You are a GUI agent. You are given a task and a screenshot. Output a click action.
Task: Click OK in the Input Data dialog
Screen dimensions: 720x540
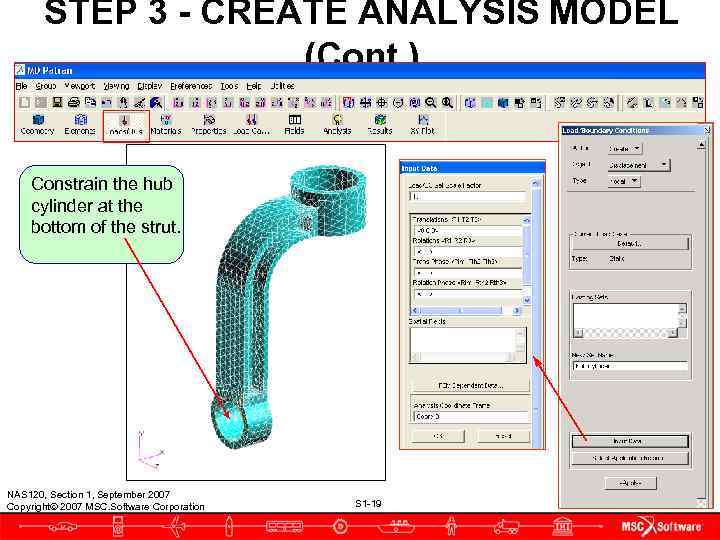click(x=439, y=436)
